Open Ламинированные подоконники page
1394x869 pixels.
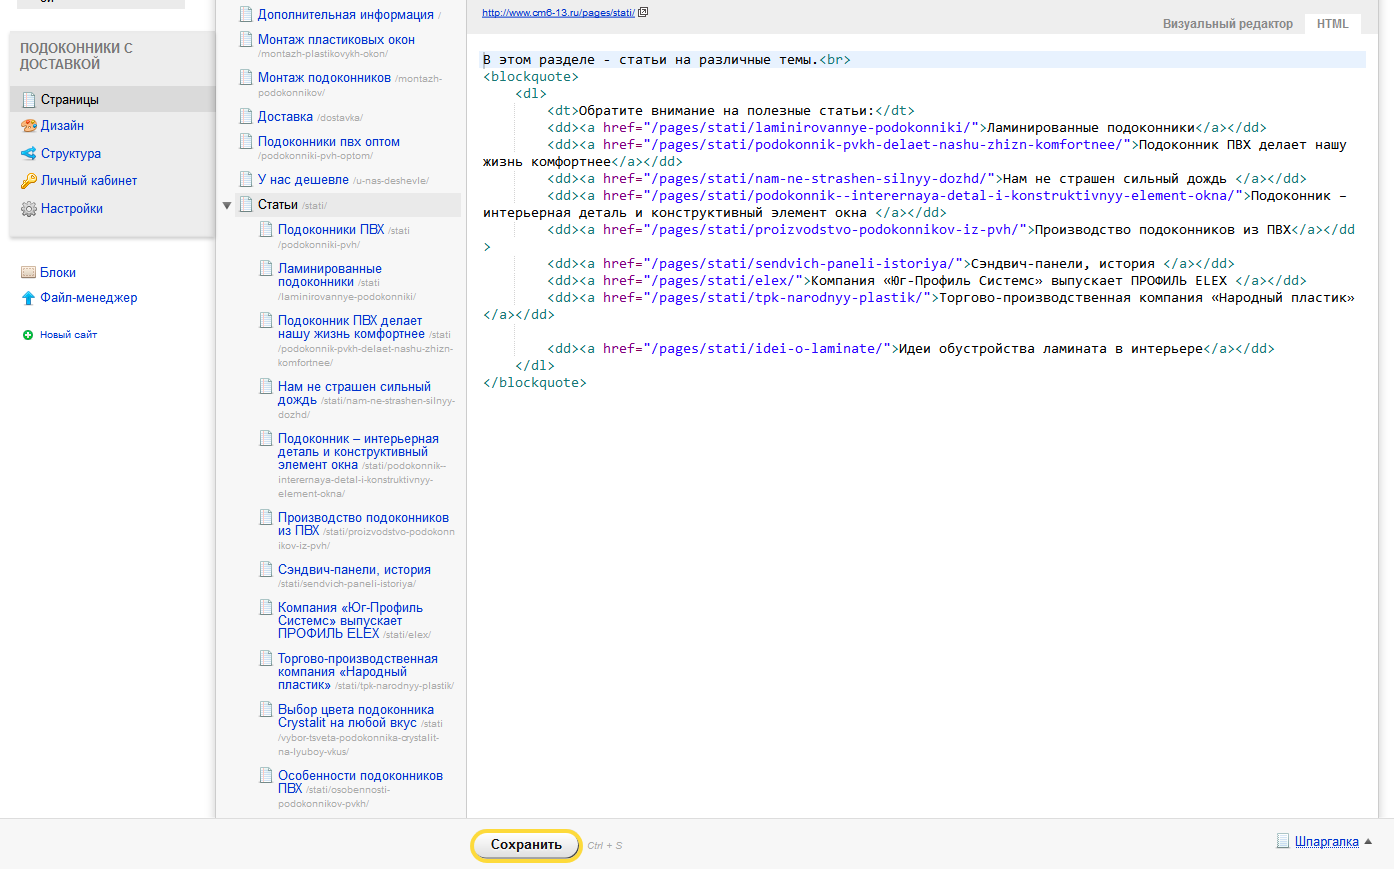click(330, 275)
